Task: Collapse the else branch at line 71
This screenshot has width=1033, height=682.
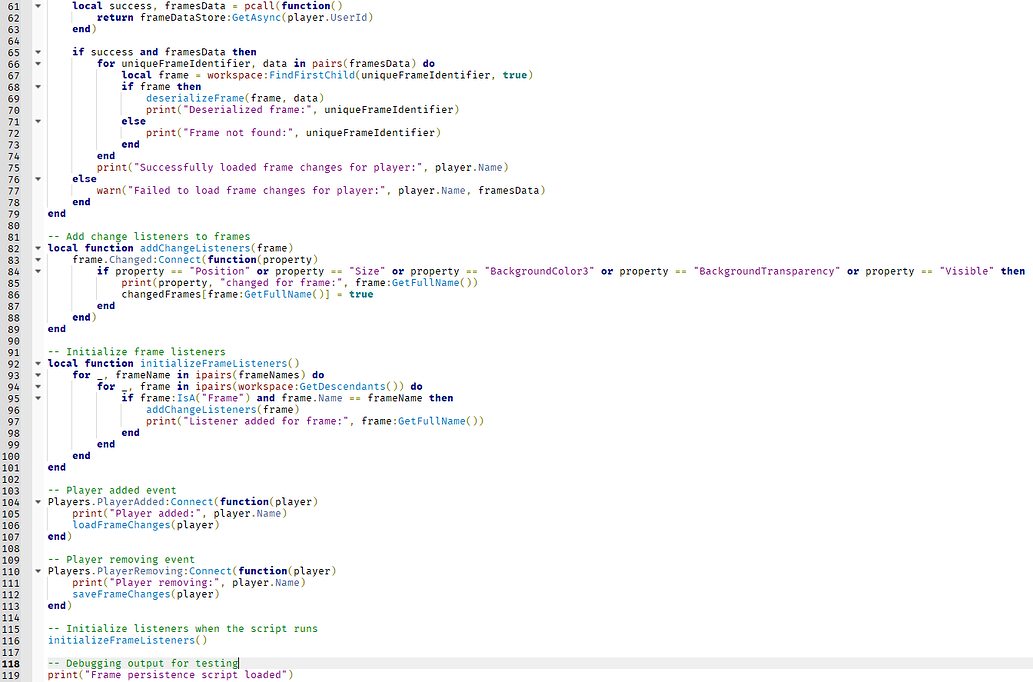Action: pos(36,120)
